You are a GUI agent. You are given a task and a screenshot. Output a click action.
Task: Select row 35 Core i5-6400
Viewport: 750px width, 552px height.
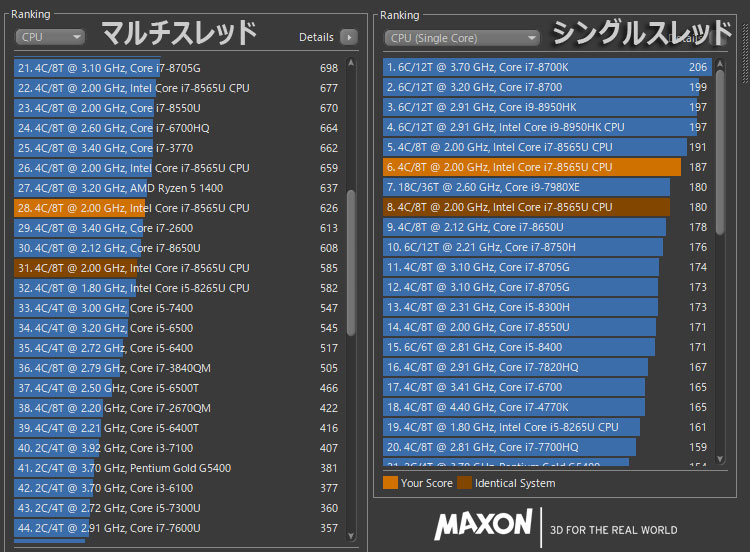178,348
